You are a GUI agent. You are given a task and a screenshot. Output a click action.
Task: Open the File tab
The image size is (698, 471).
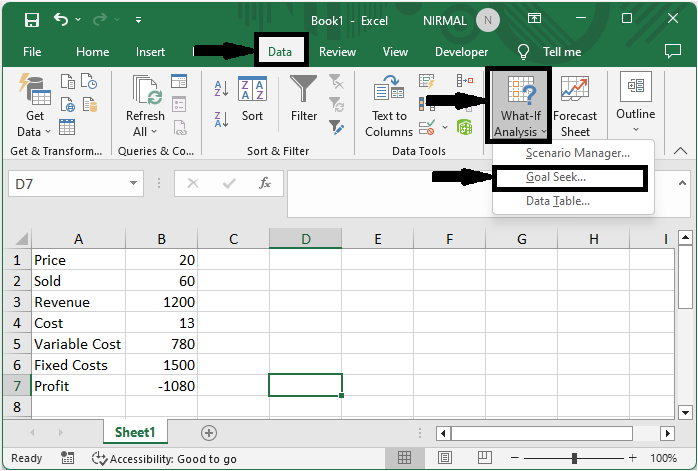[32, 52]
